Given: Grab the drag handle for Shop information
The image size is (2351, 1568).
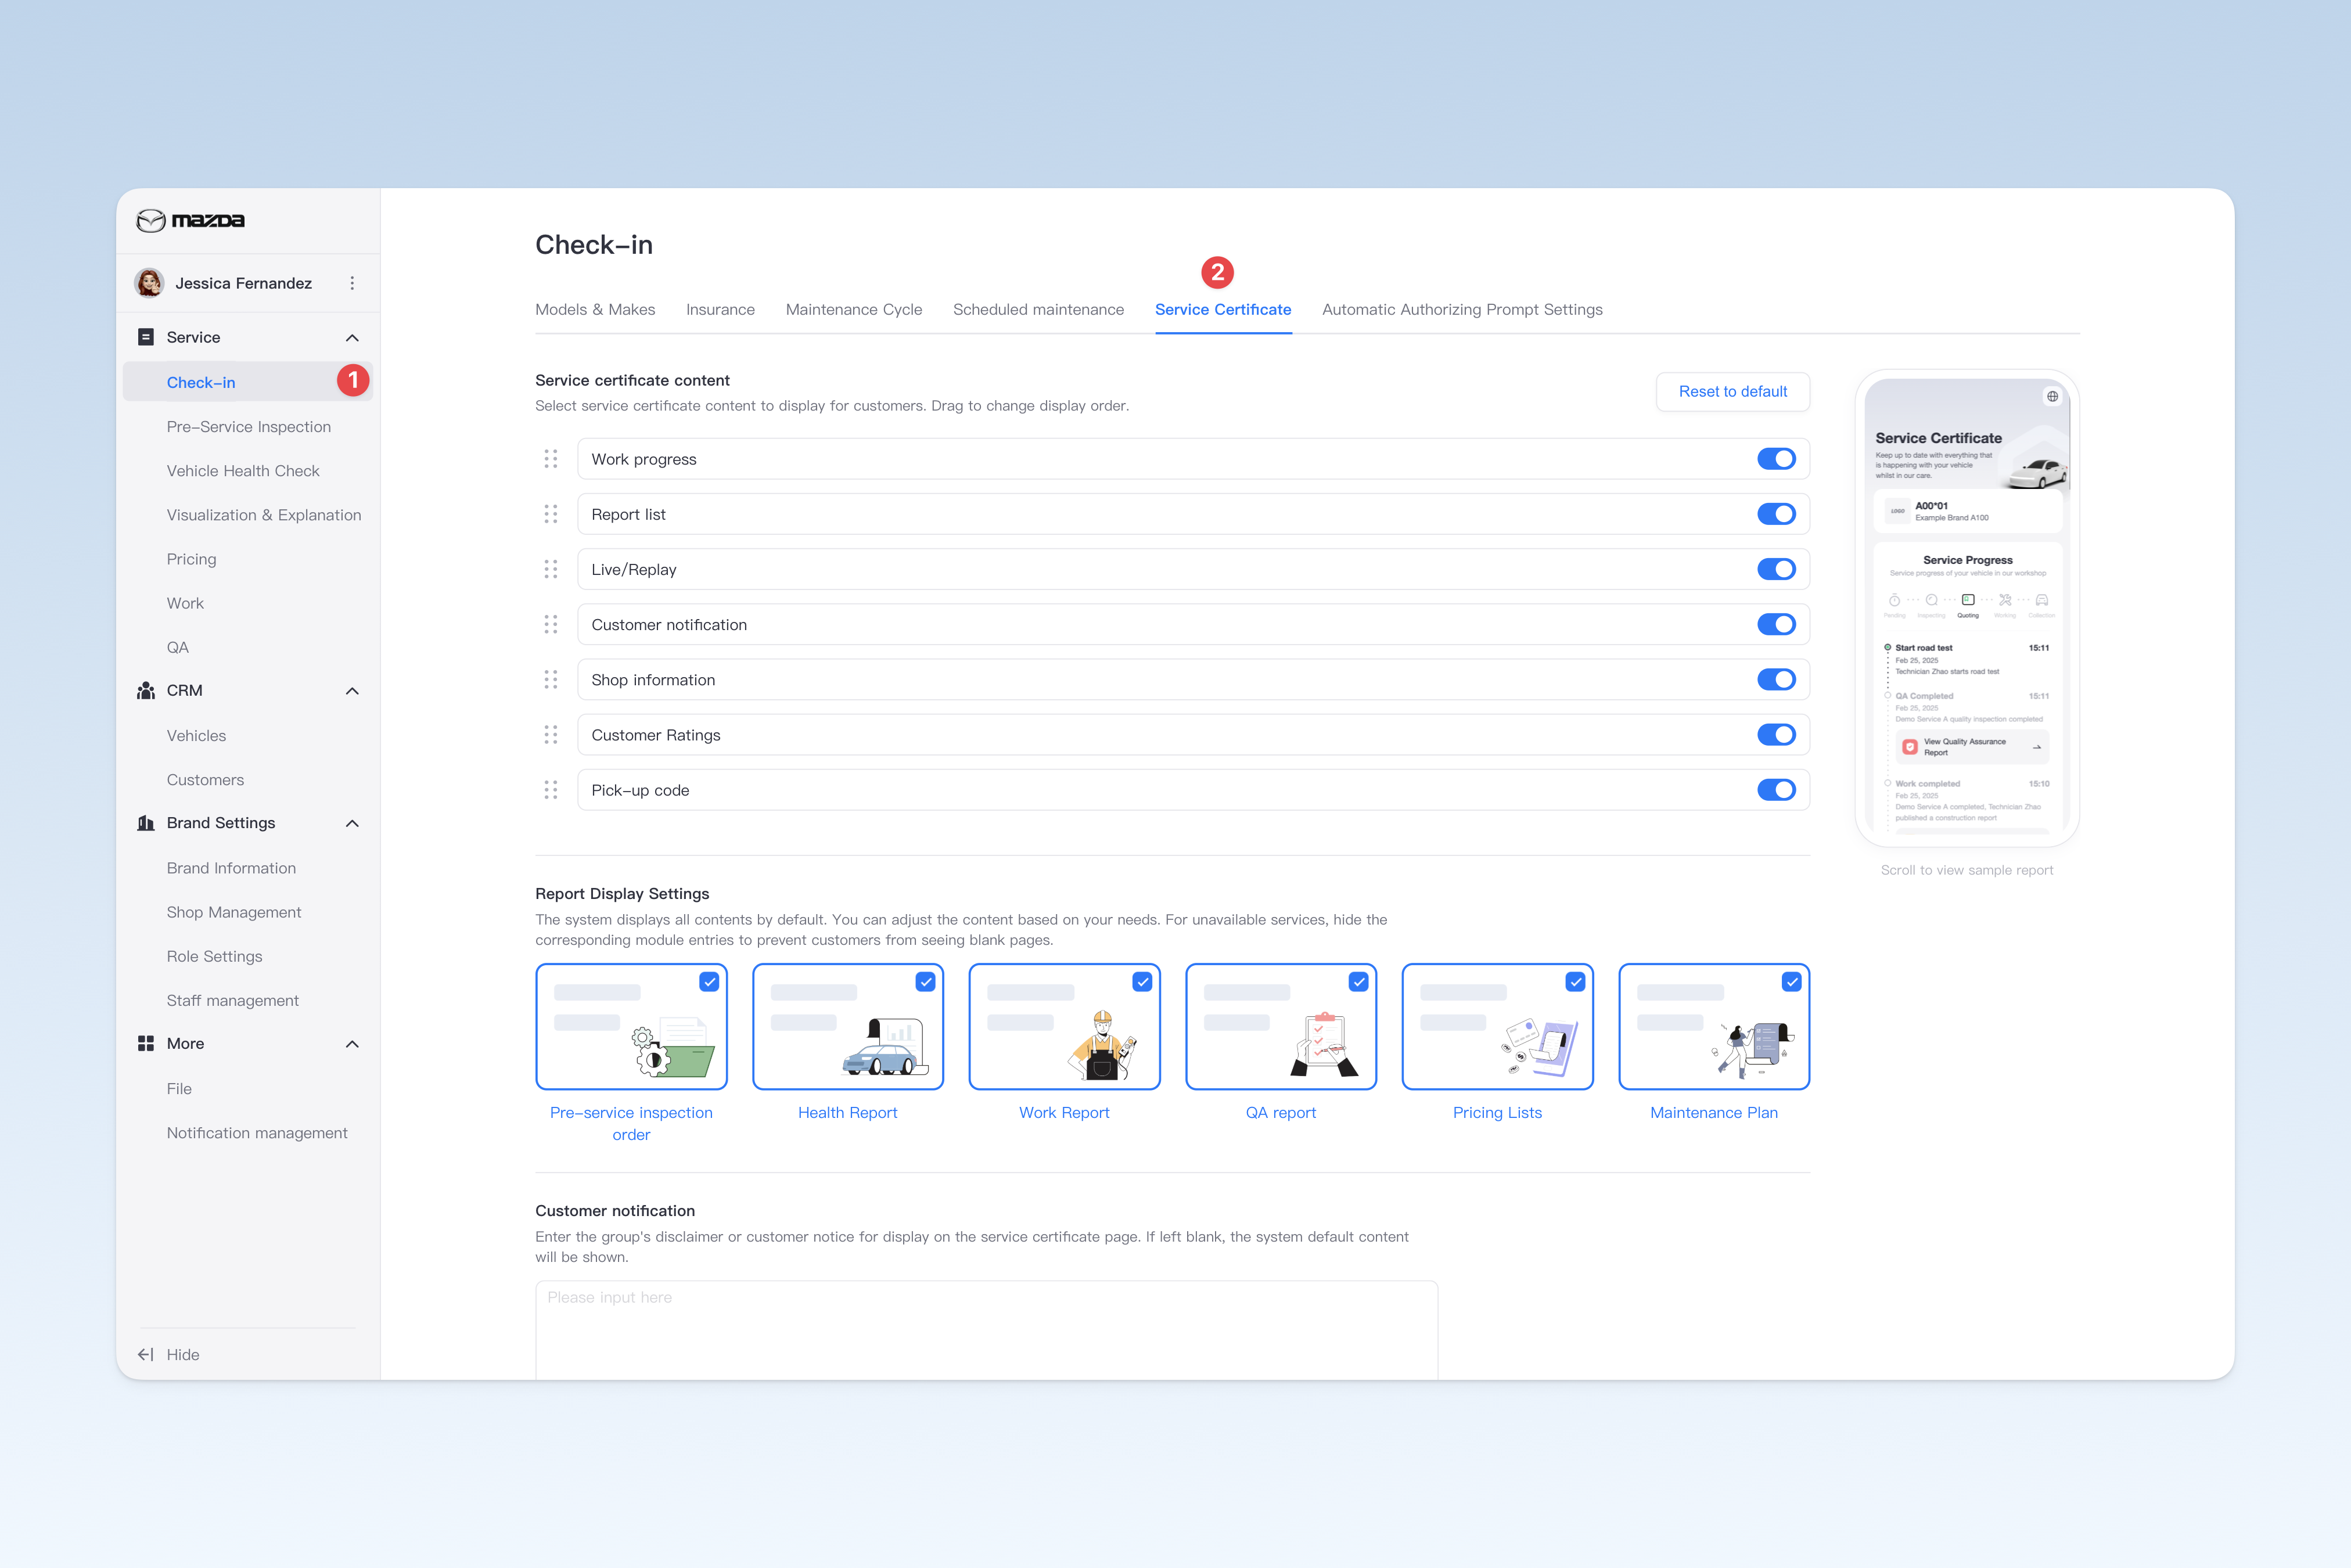Looking at the screenshot, I should pyautogui.click(x=551, y=680).
